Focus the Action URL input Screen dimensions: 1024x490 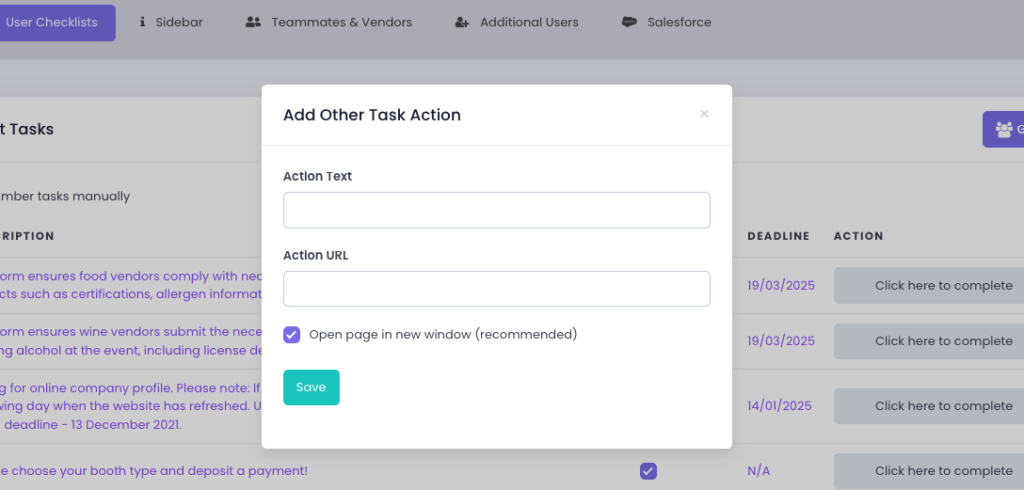tap(496, 289)
